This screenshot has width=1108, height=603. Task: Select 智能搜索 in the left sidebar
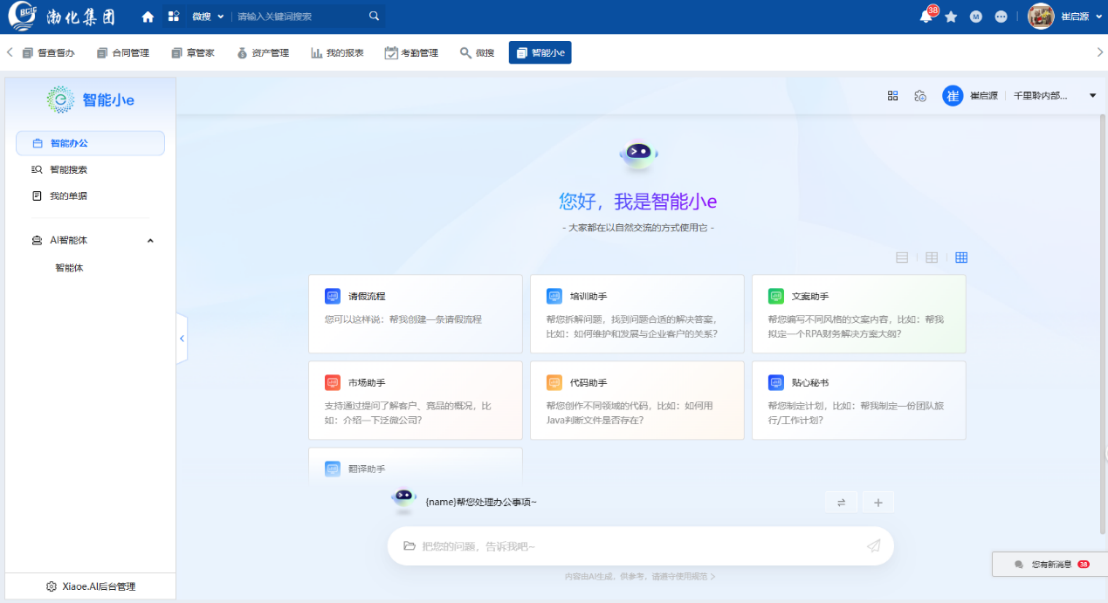tap(69, 170)
